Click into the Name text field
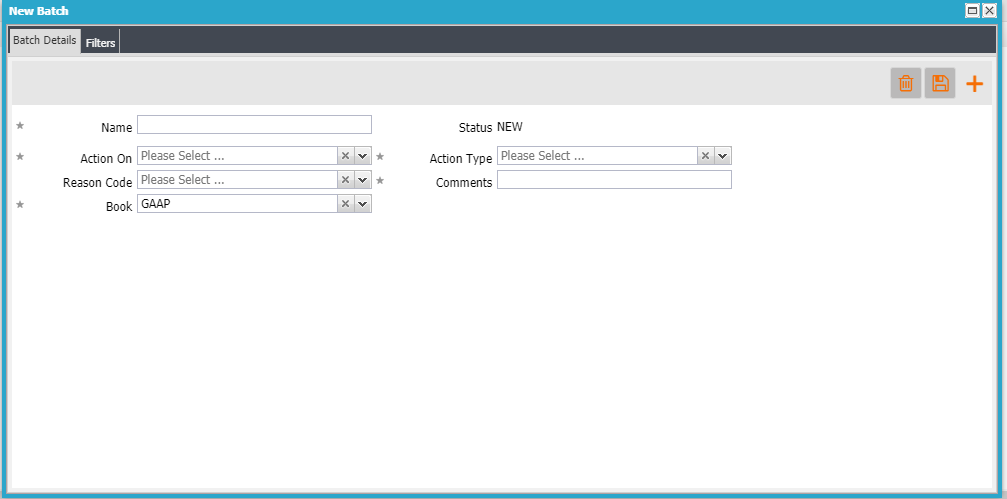This screenshot has height=499, width=1007. click(254, 125)
